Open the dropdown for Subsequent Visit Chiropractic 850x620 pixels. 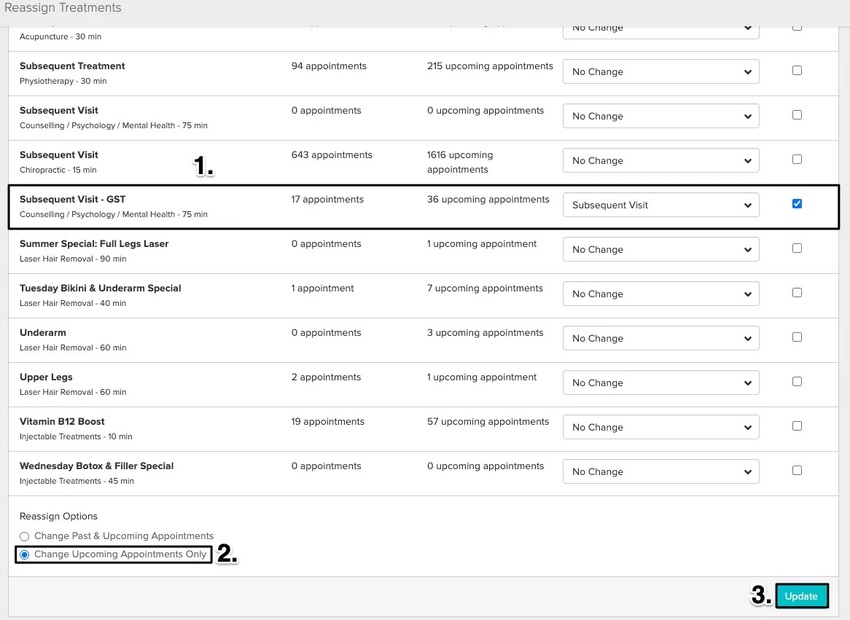click(661, 160)
